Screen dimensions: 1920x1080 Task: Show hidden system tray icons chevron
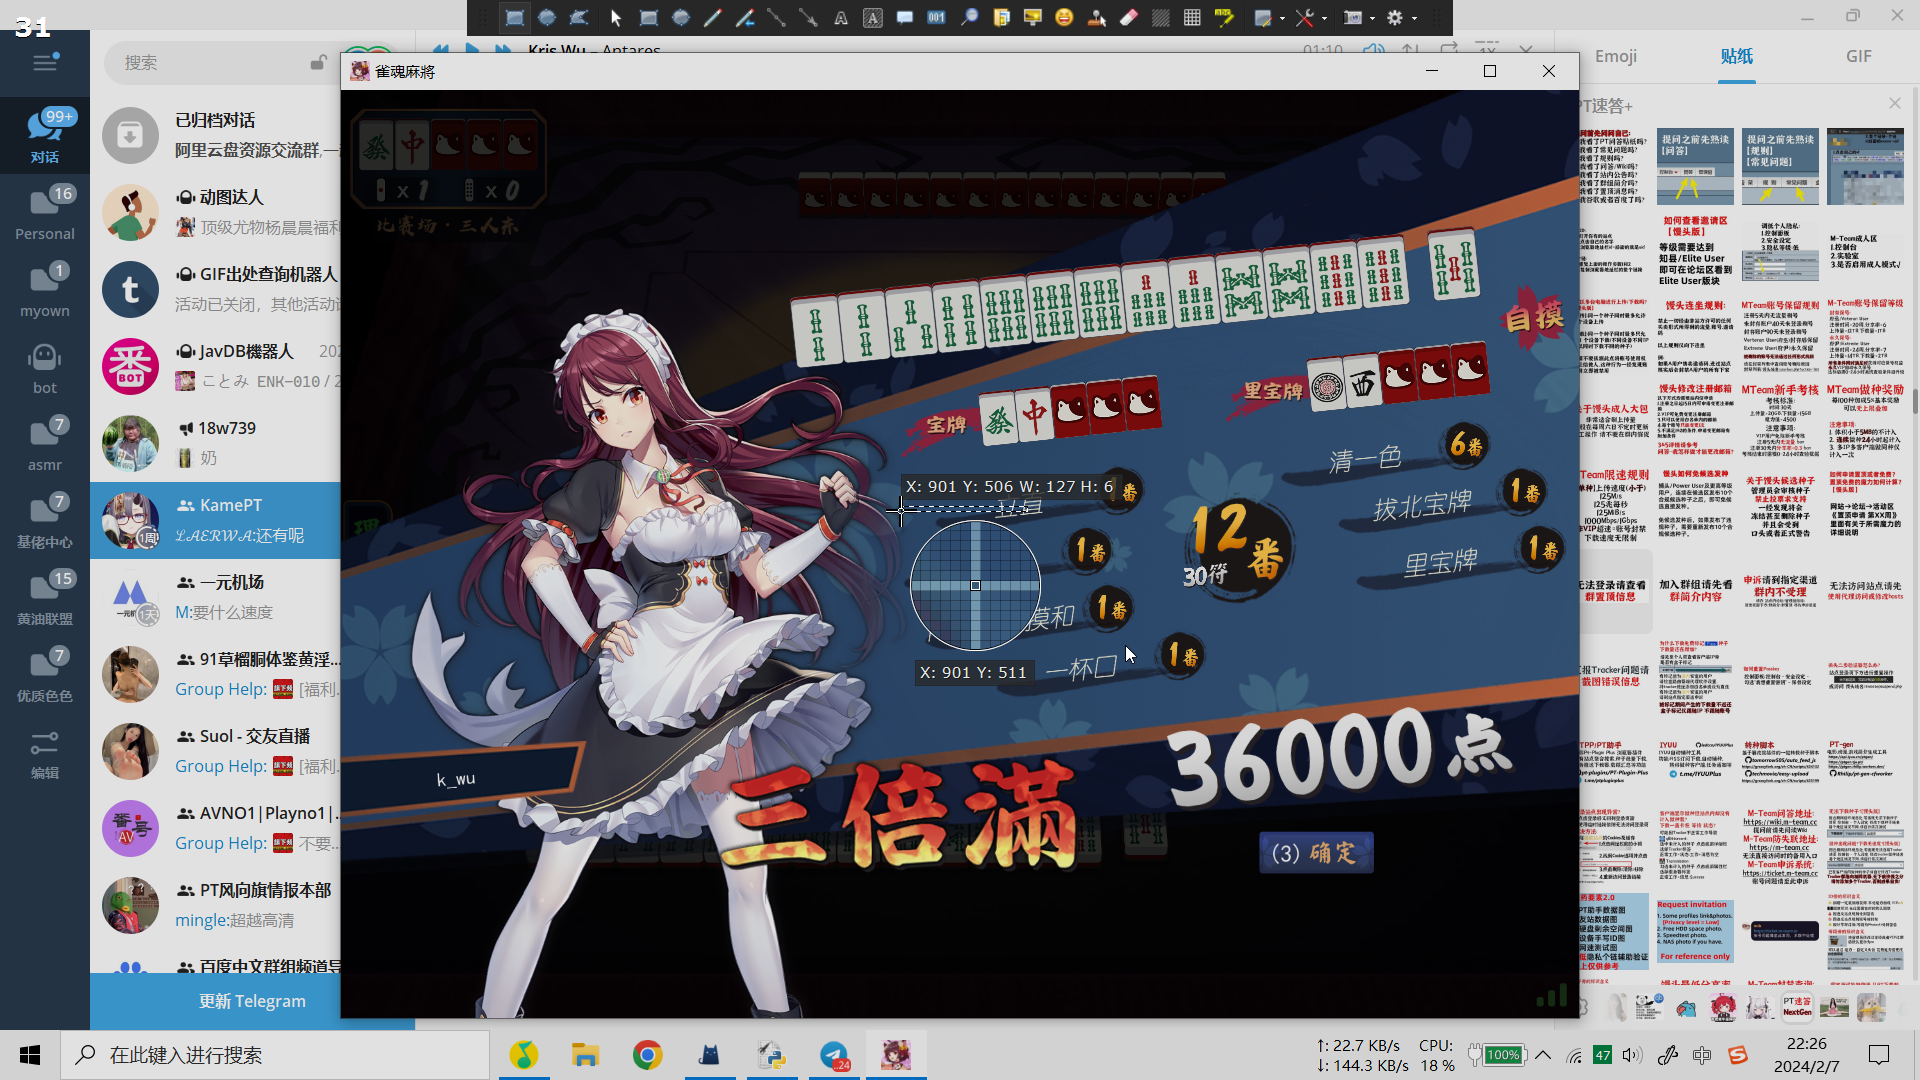click(x=1543, y=1055)
